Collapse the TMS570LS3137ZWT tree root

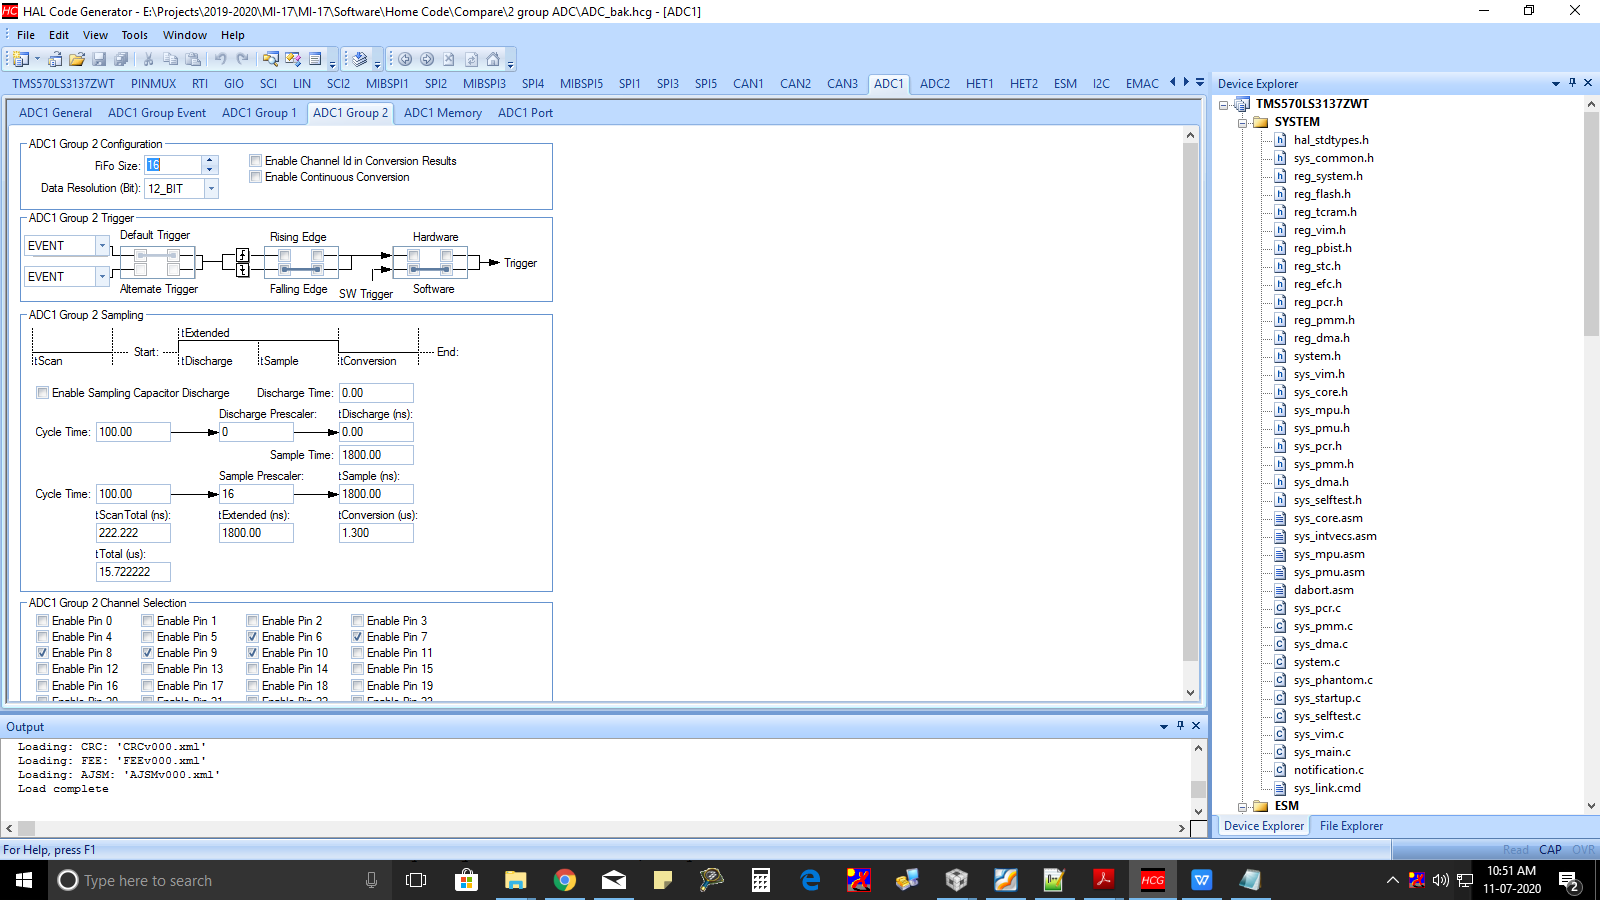(1224, 104)
